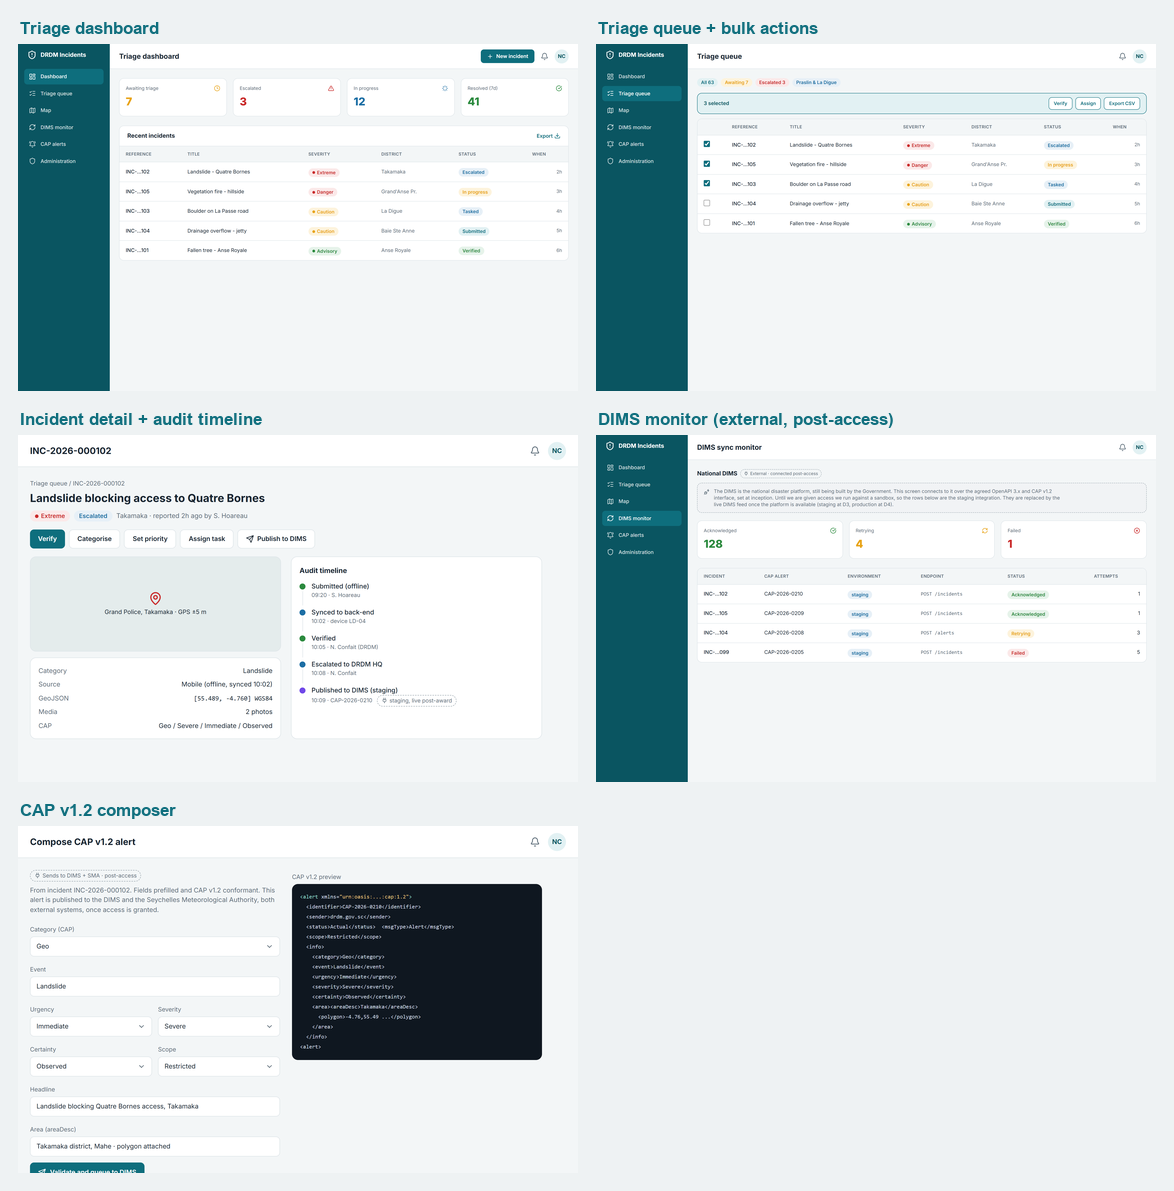Click the DRDM Incidents shield logo in Triage dashboard sidebar
The image size is (1174, 1191).
tap(32, 55)
